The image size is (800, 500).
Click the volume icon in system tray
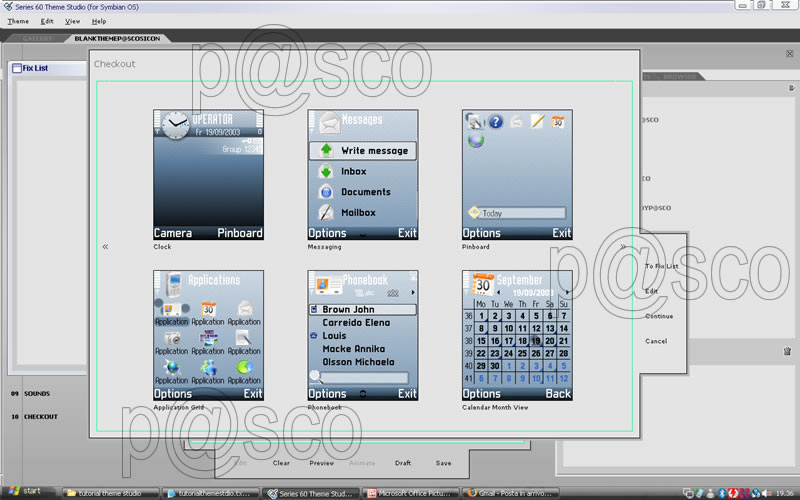coord(764,493)
